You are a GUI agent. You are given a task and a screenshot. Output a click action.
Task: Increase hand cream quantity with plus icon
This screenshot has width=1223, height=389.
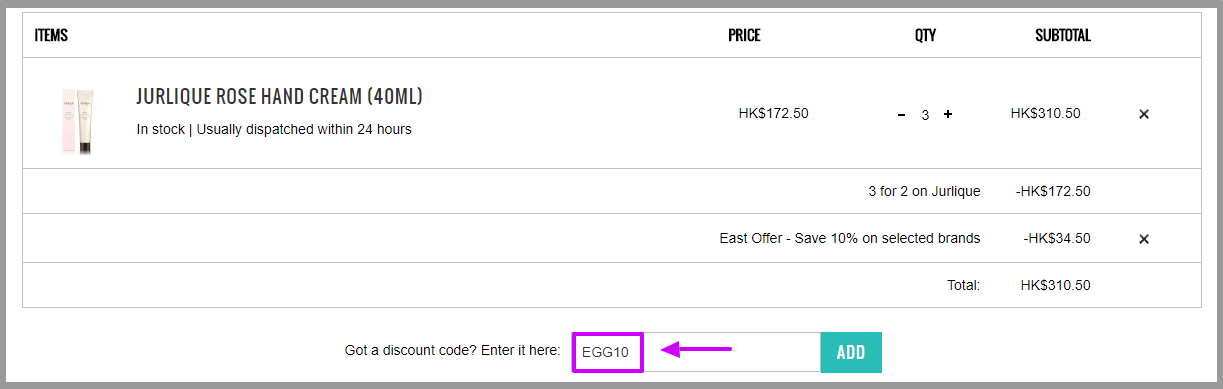(948, 114)
